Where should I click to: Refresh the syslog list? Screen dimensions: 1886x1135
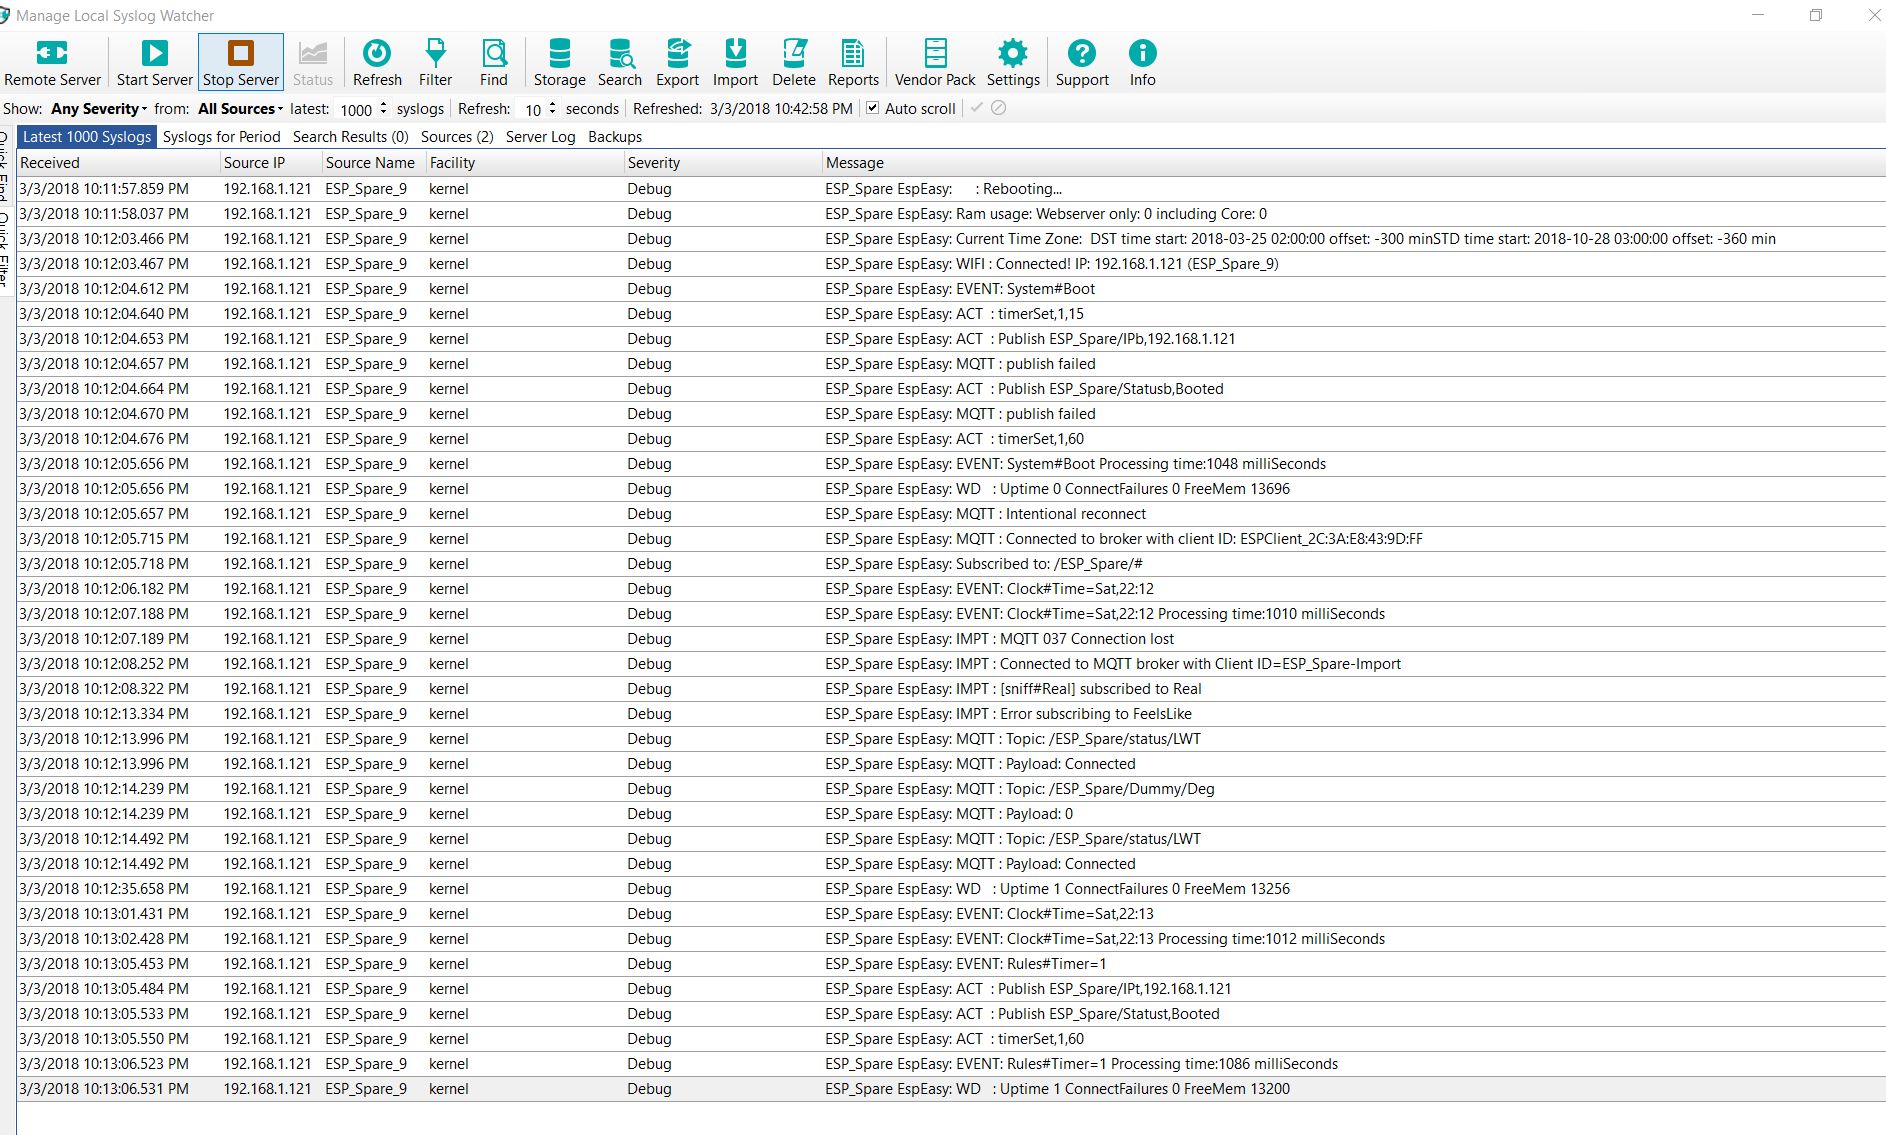tap(377, 62)
